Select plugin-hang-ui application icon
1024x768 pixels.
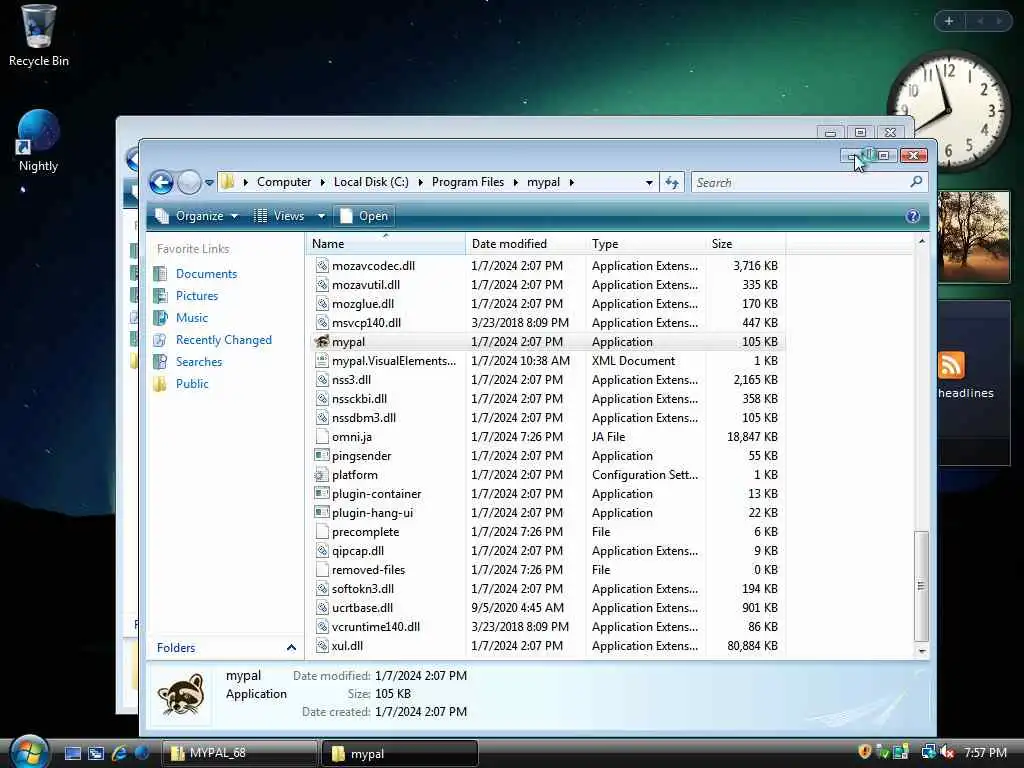[x=322, y=512]
